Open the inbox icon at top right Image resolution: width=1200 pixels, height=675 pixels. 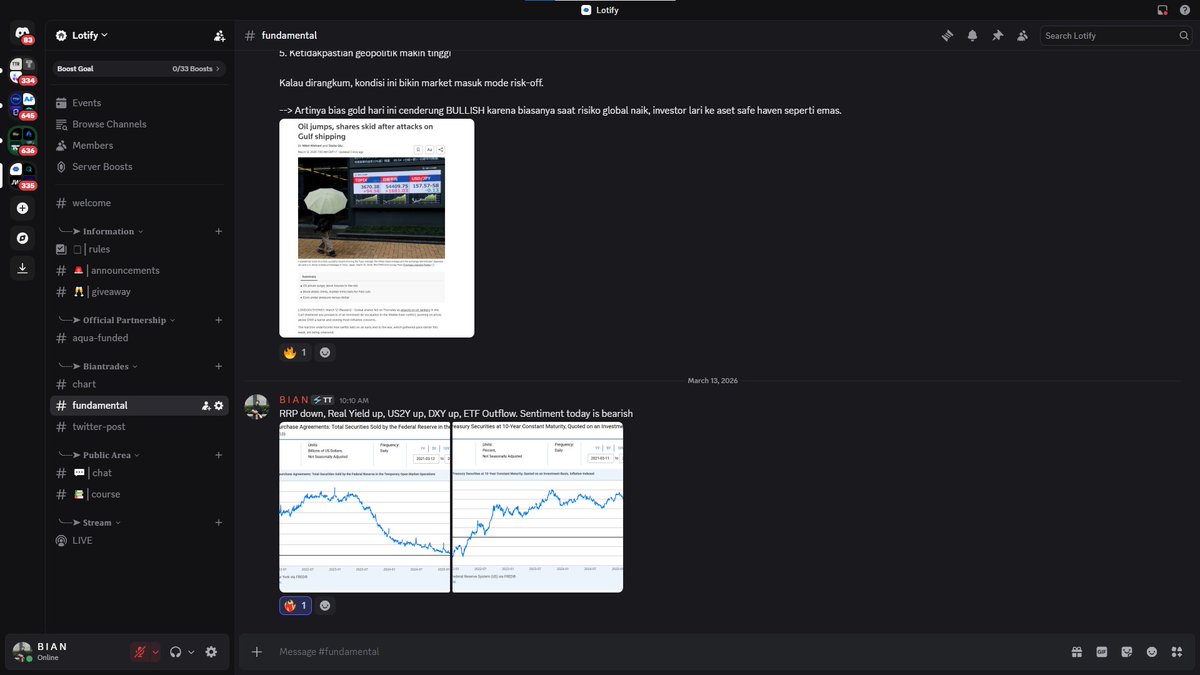click(1162, 10)
